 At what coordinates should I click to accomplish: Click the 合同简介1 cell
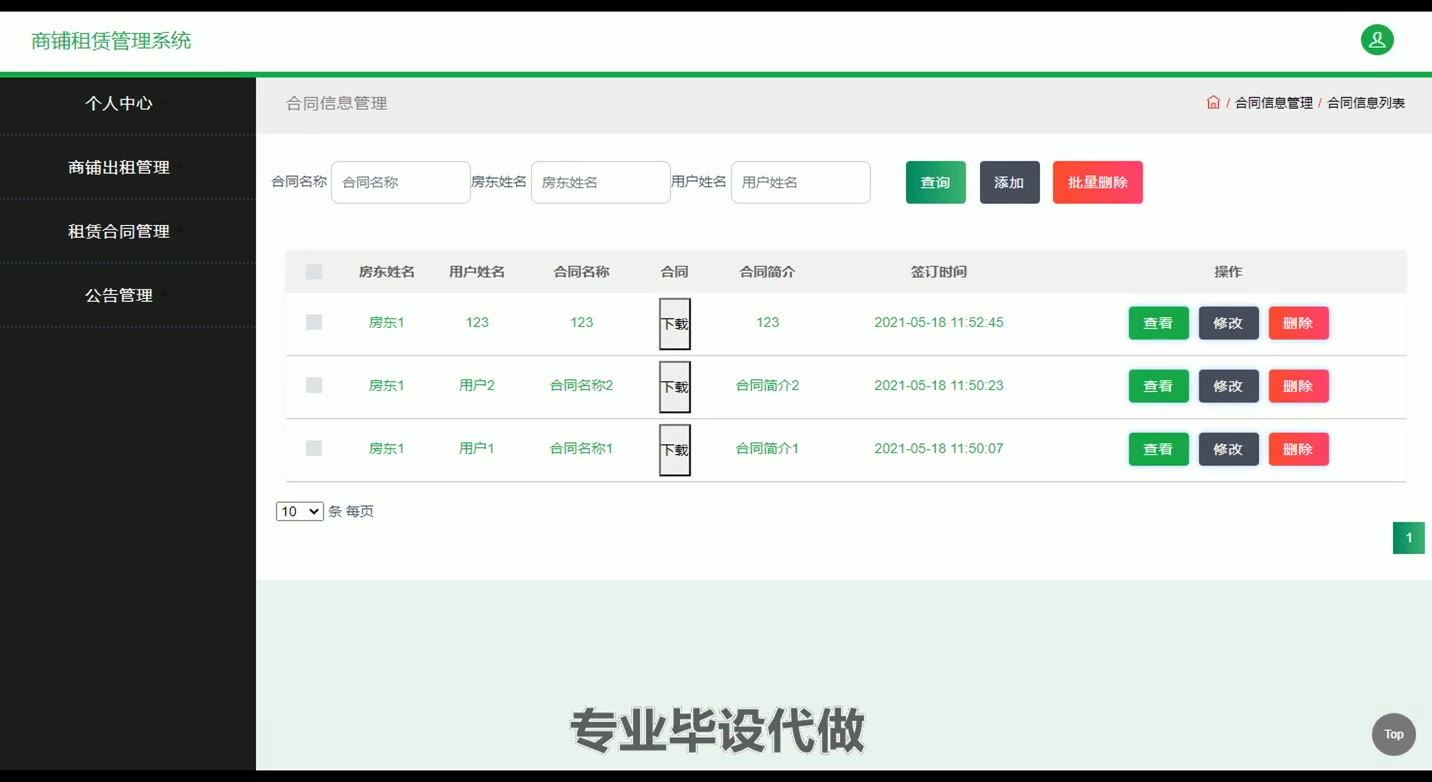(x=767, y=448)
